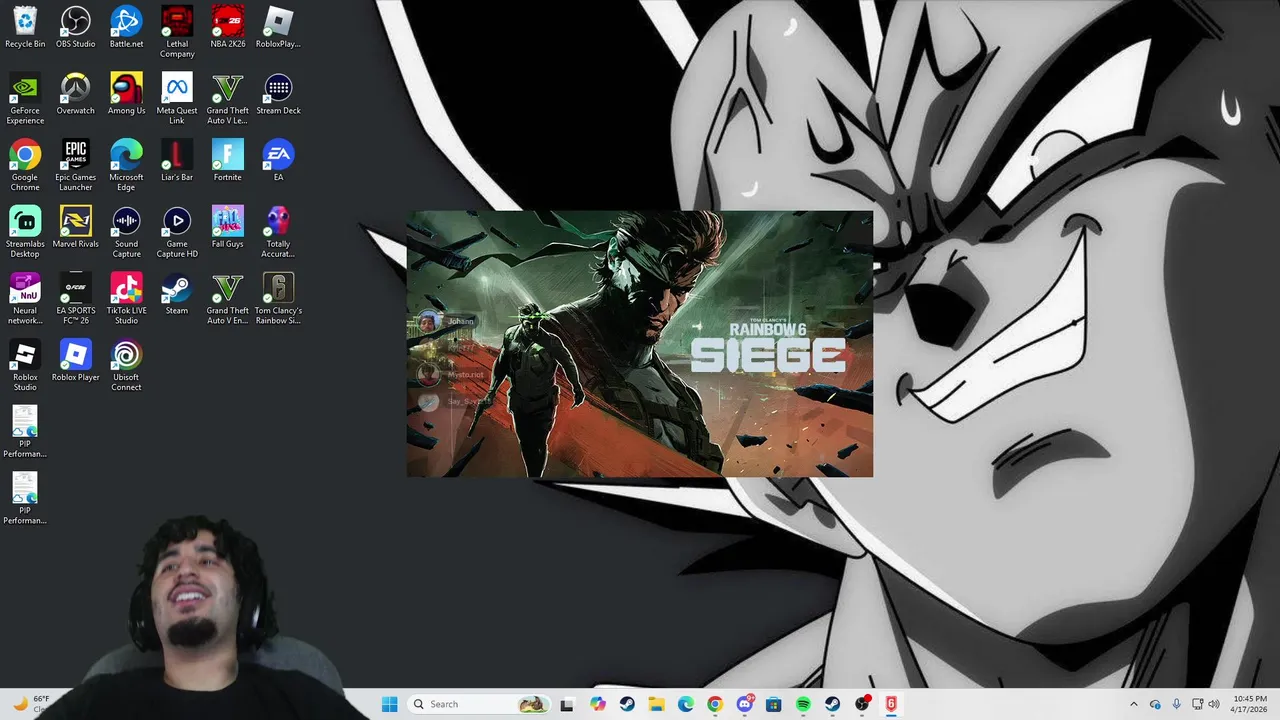
Task: Open the Roblox Player desktop shortcut
Action: click(x=75, y=361)
